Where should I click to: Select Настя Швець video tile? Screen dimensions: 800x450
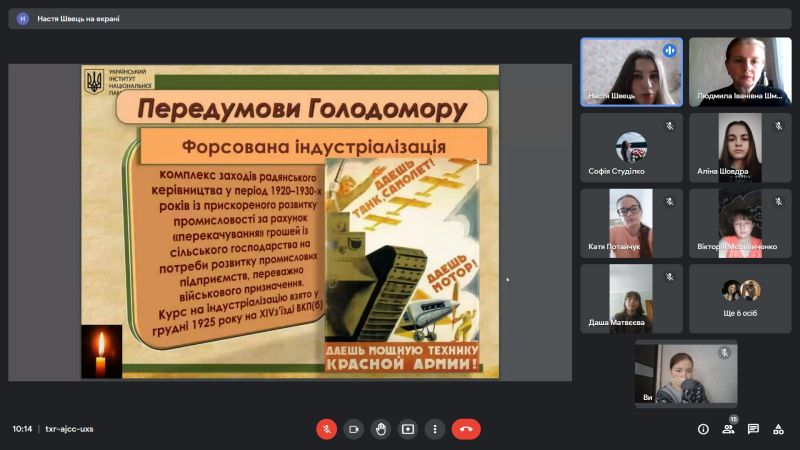631,72
